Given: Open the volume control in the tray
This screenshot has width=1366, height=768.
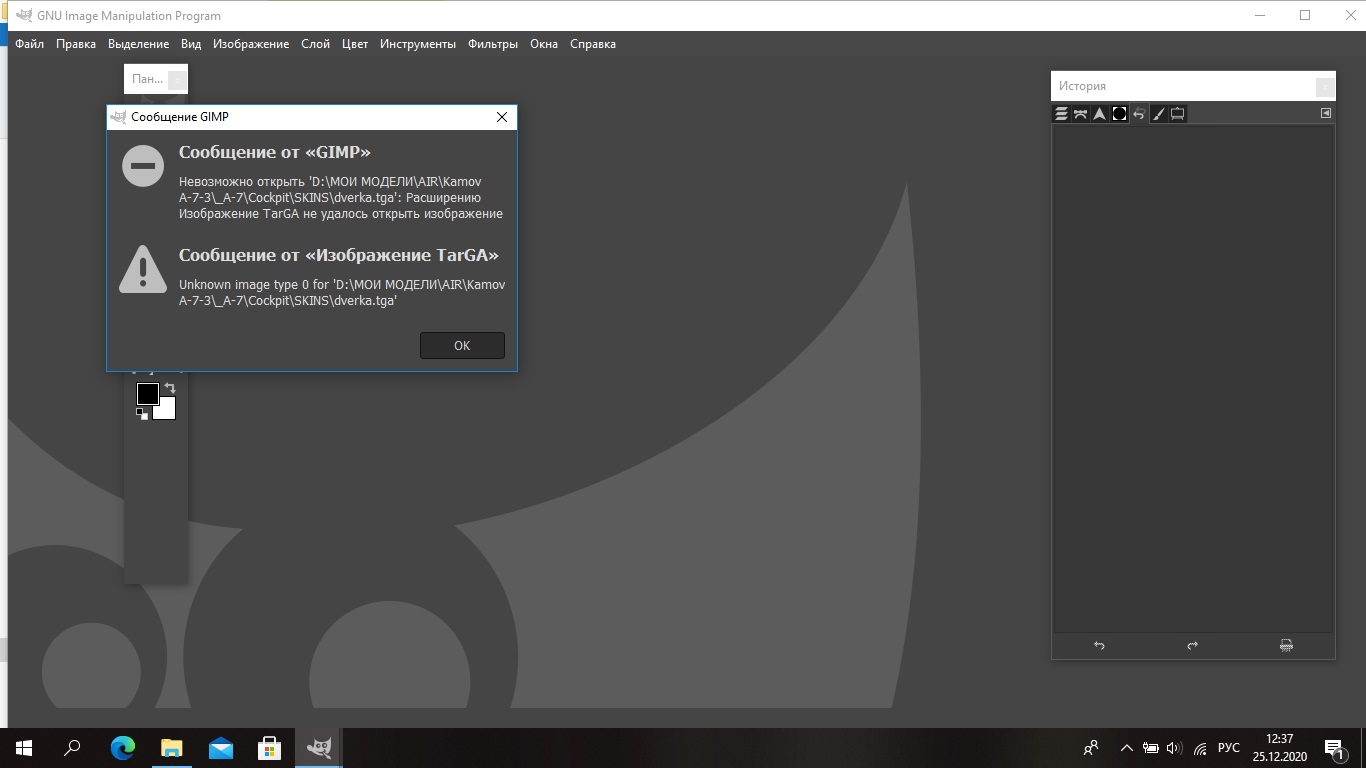Looking at the screenshot, I should 1174,748.
